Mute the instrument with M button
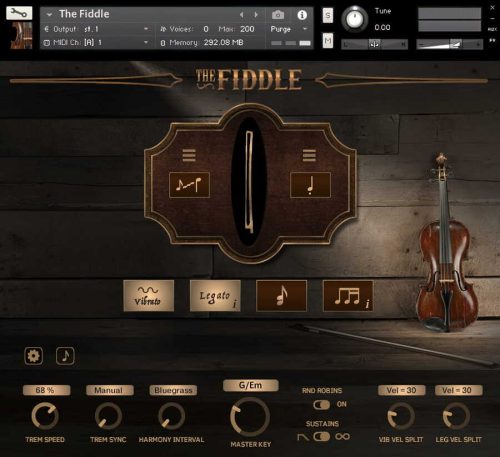500x457 pixels. pos(328,41)
